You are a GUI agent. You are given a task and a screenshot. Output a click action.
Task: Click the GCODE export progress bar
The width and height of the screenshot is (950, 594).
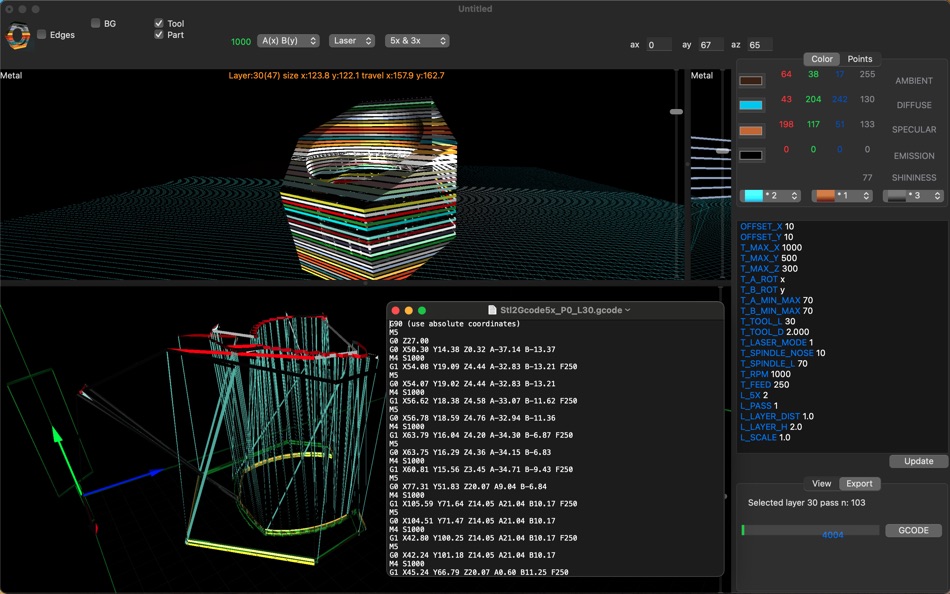(x=811, y=530)
